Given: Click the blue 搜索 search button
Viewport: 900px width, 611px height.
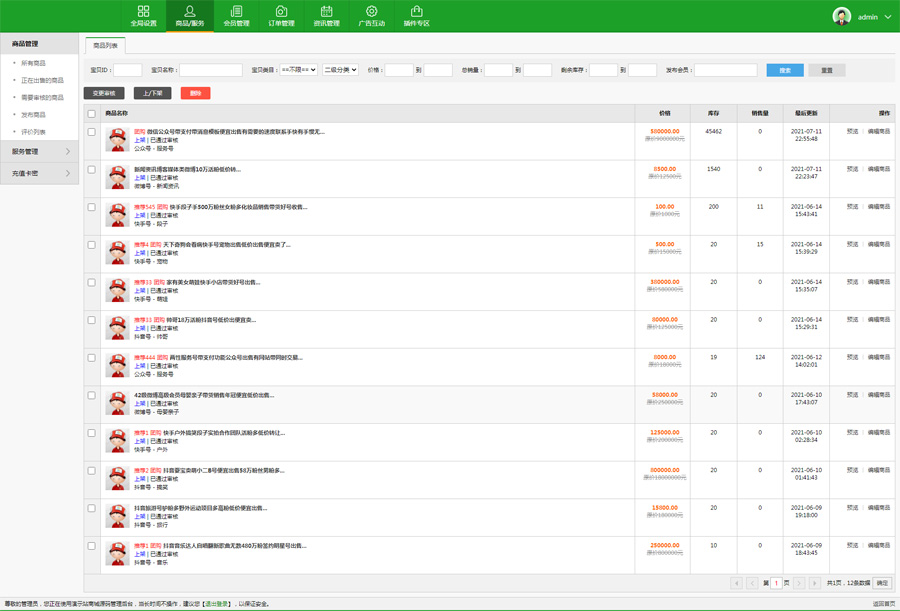Looking at the screenshot, I should [785, 70].
